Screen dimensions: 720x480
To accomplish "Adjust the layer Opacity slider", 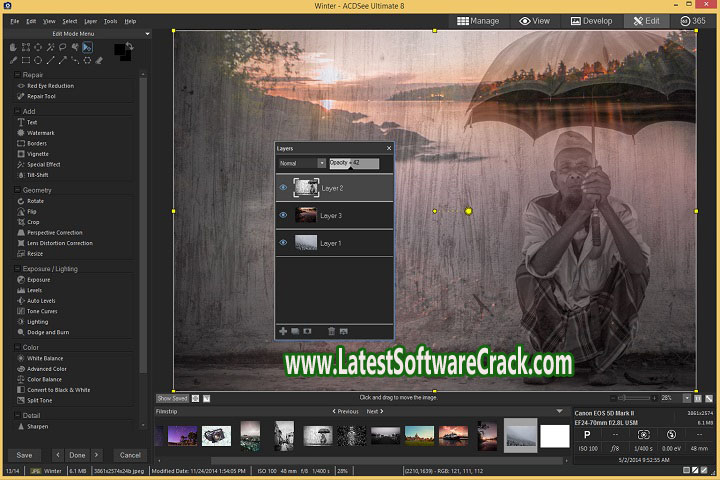I will click(354, 163).
